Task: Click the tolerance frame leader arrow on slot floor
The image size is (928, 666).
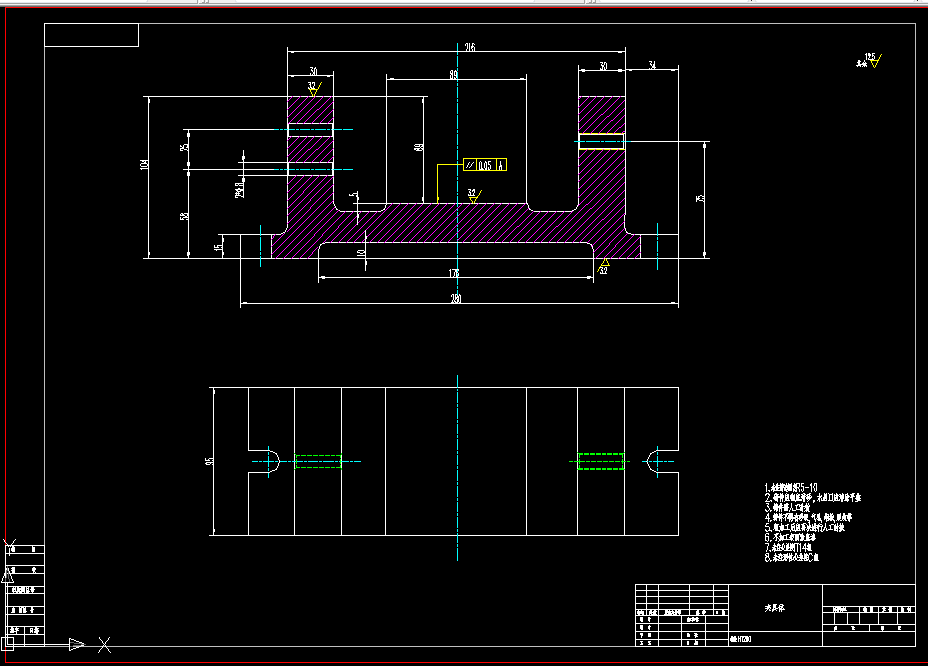Action: click(437, 198)
